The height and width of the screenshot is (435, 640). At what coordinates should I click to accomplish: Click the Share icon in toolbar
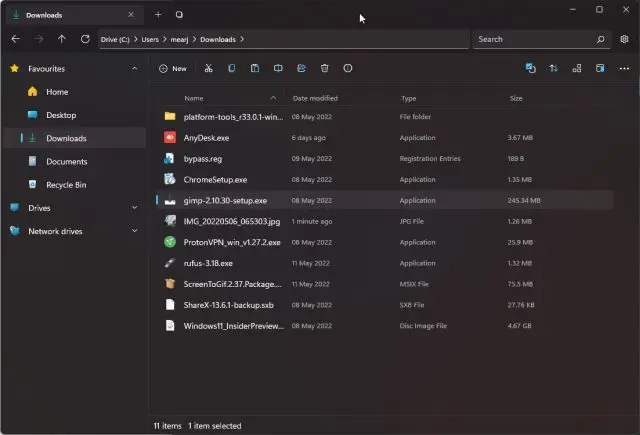(x=301, y=69)
